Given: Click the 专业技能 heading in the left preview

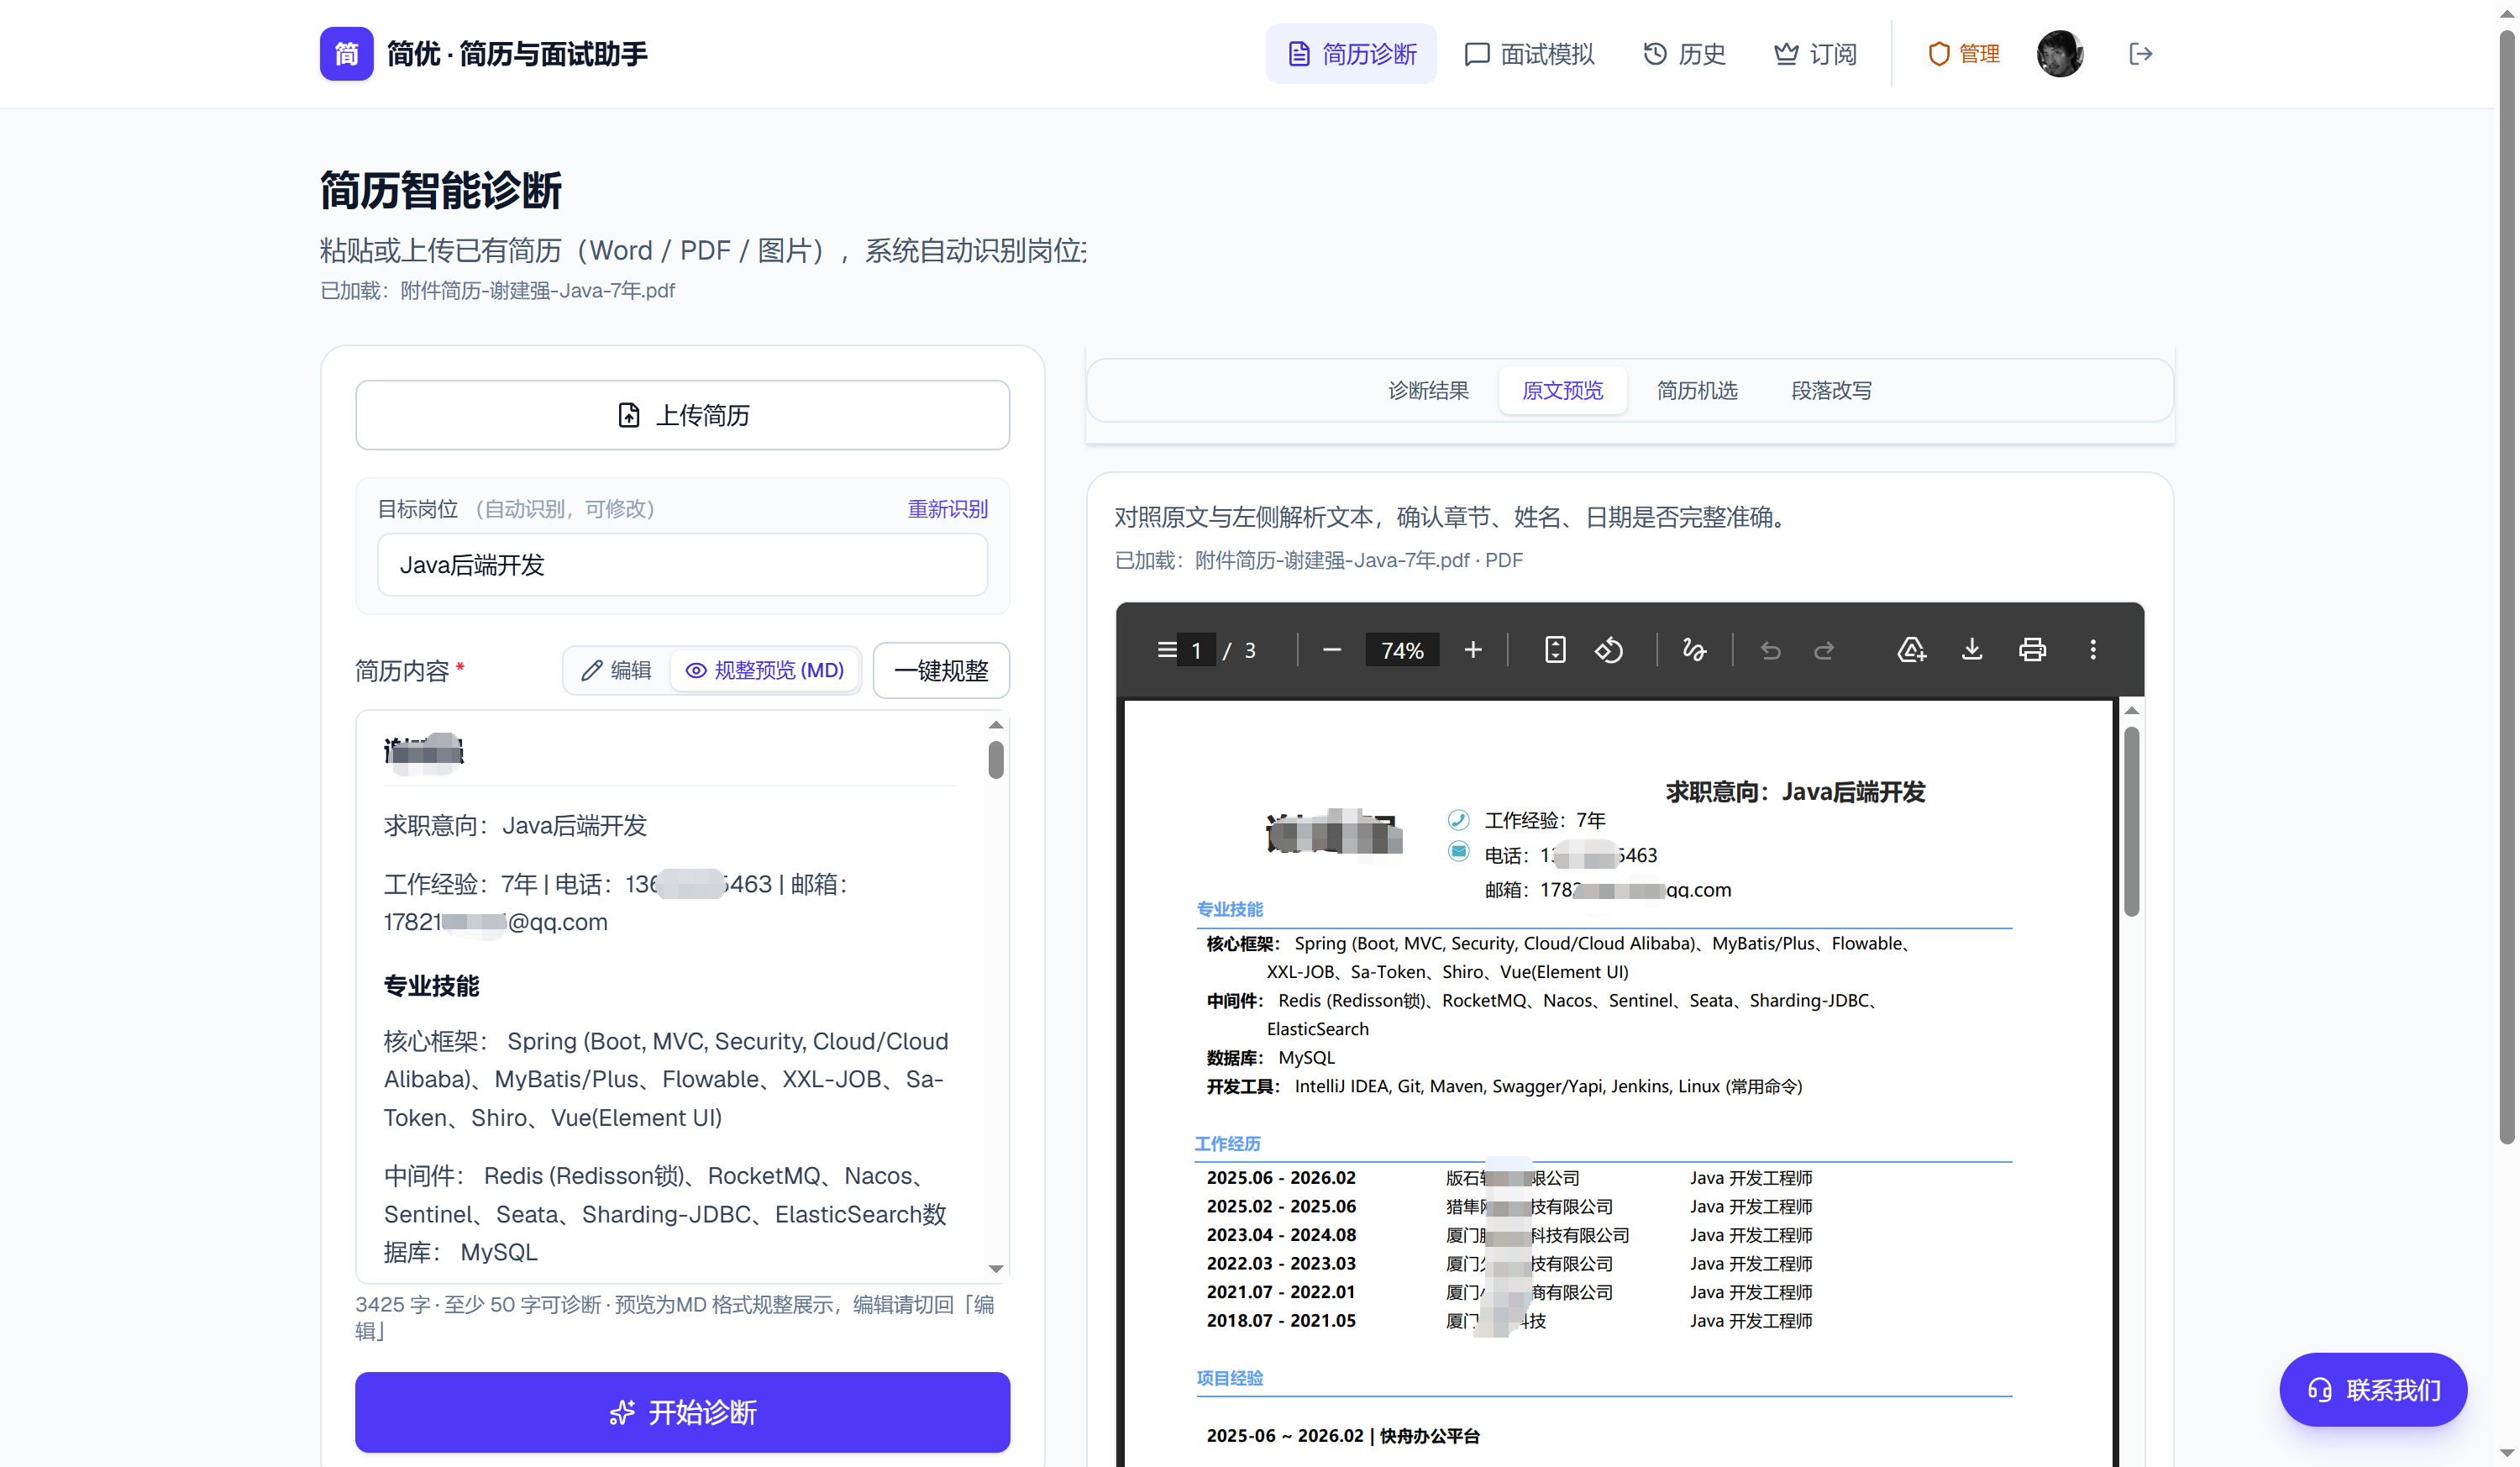Looking at the screenshot, I should 431,985.
